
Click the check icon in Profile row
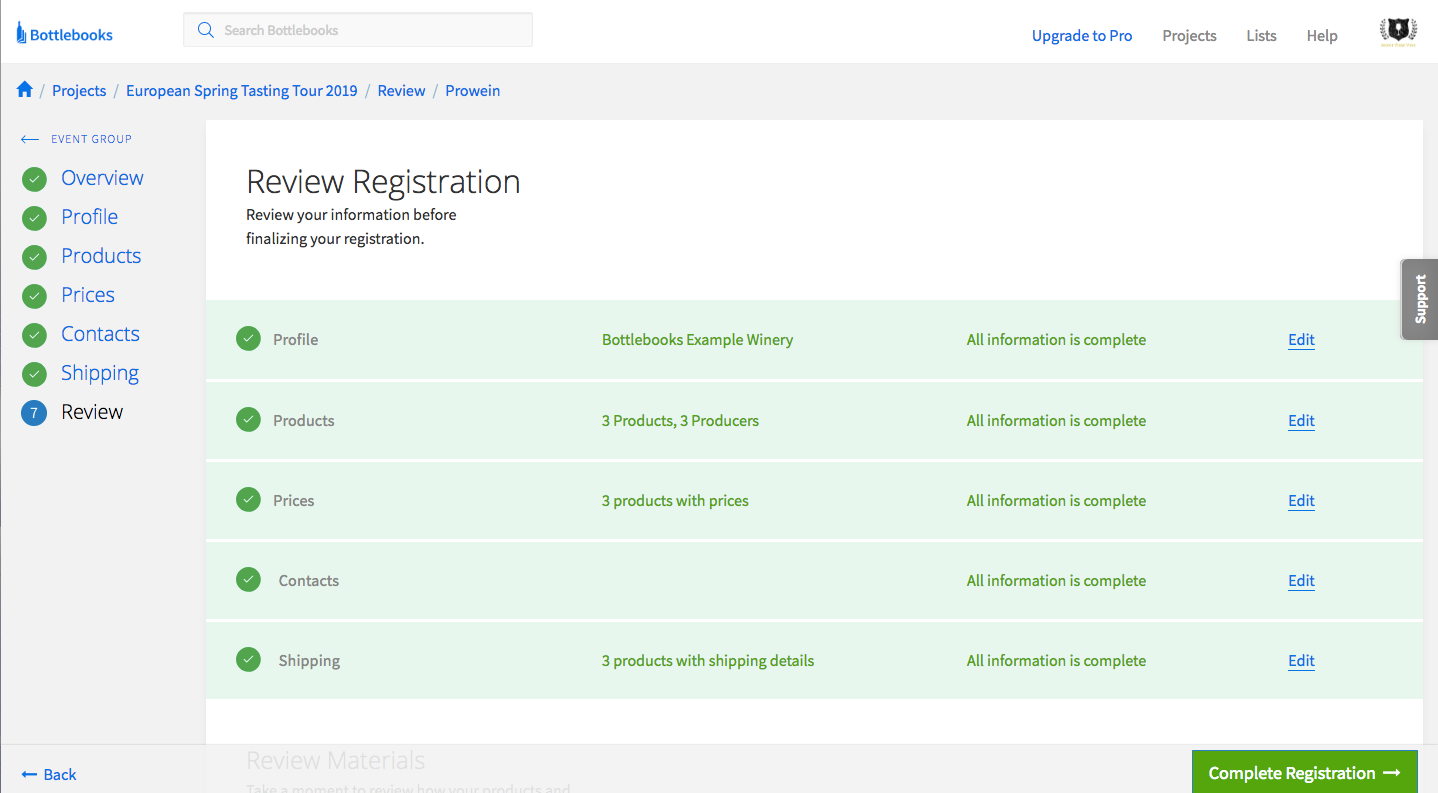pyautogui.click(x=248, y=339)
